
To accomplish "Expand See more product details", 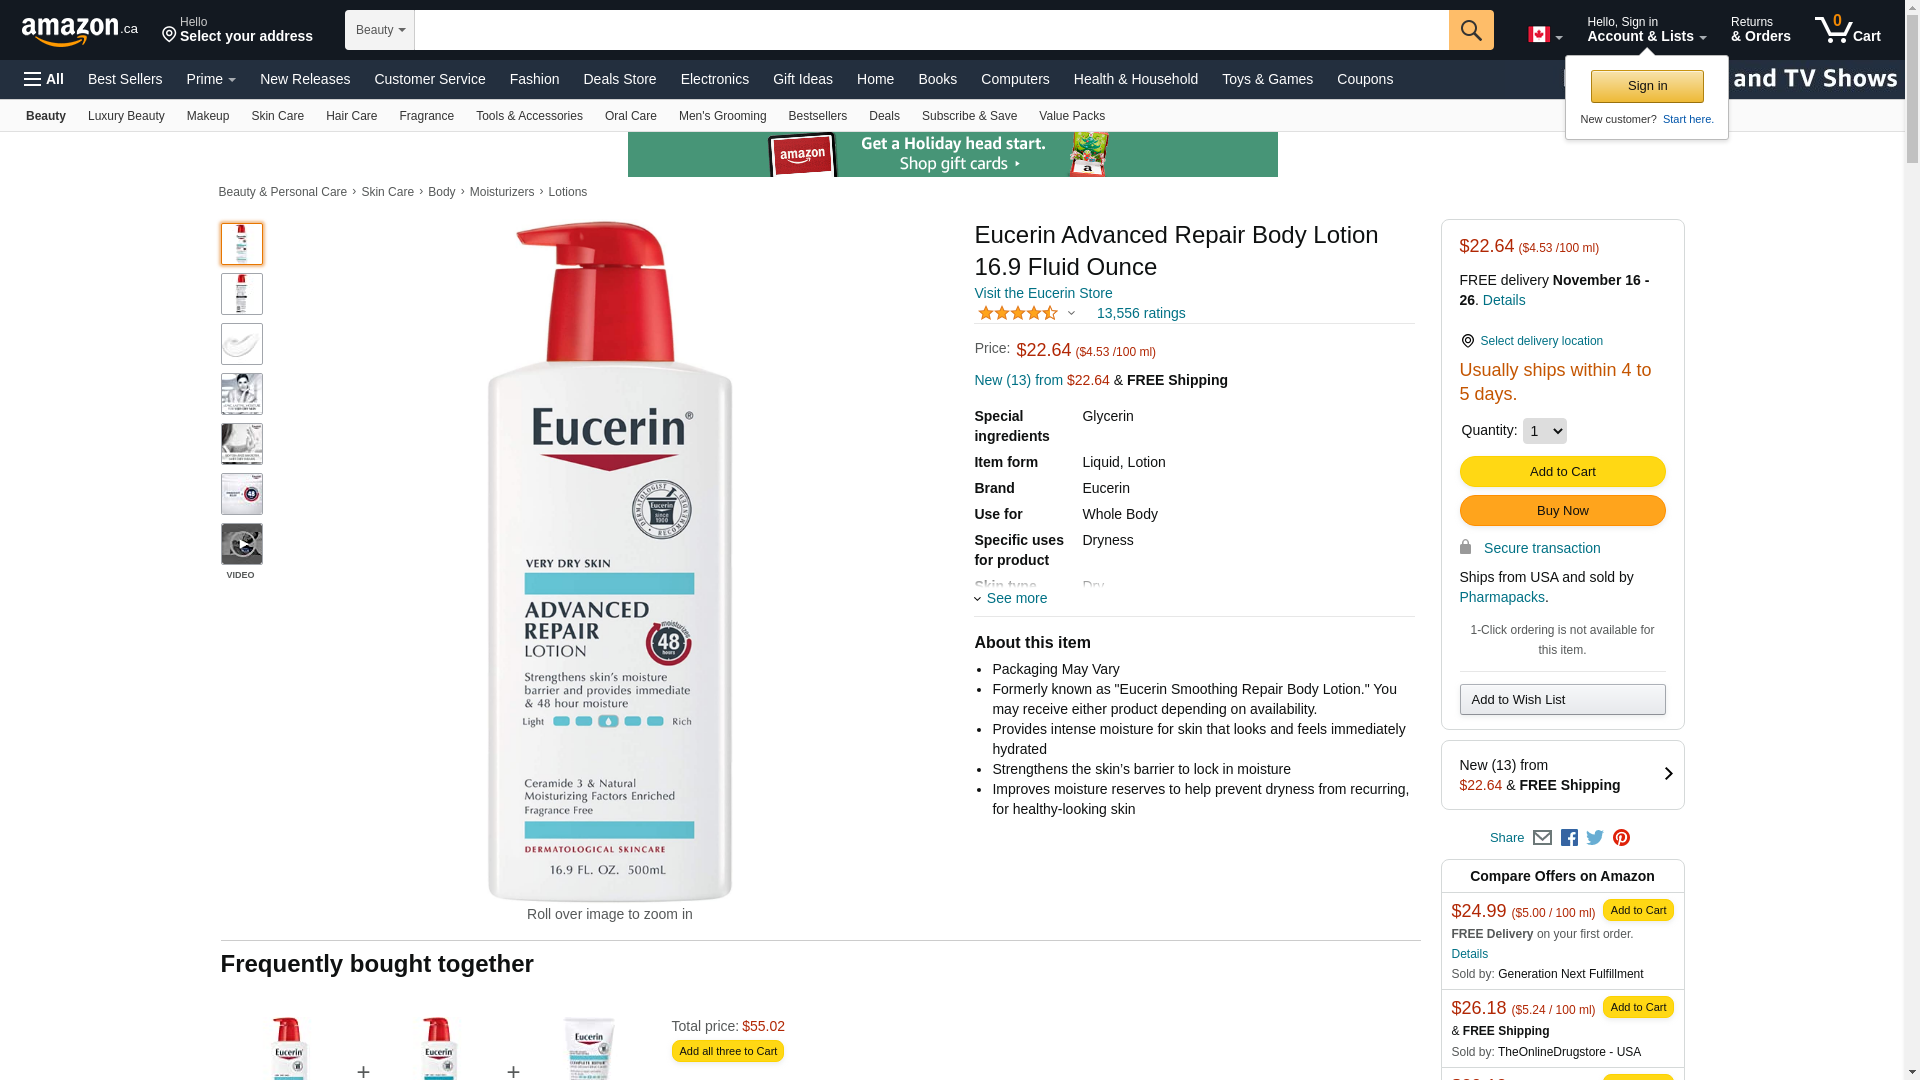I will point(1011,598).
